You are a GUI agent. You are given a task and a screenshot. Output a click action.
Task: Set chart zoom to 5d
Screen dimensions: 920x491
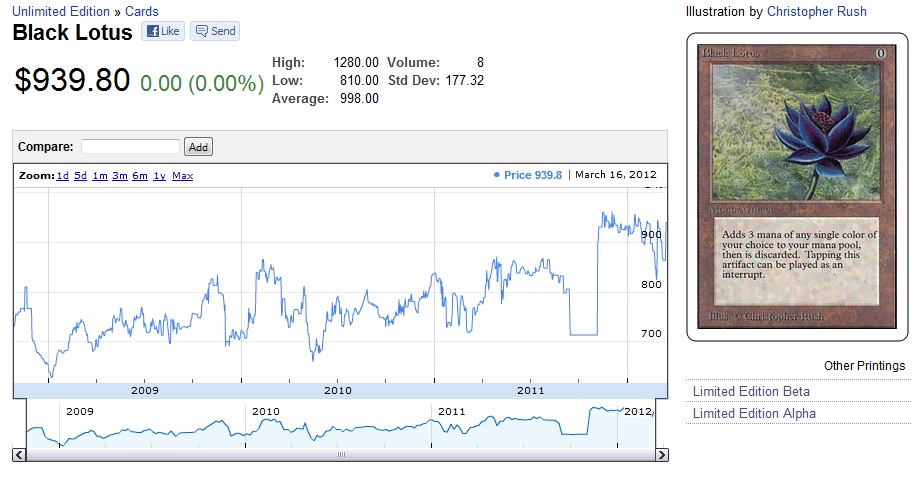80,176
